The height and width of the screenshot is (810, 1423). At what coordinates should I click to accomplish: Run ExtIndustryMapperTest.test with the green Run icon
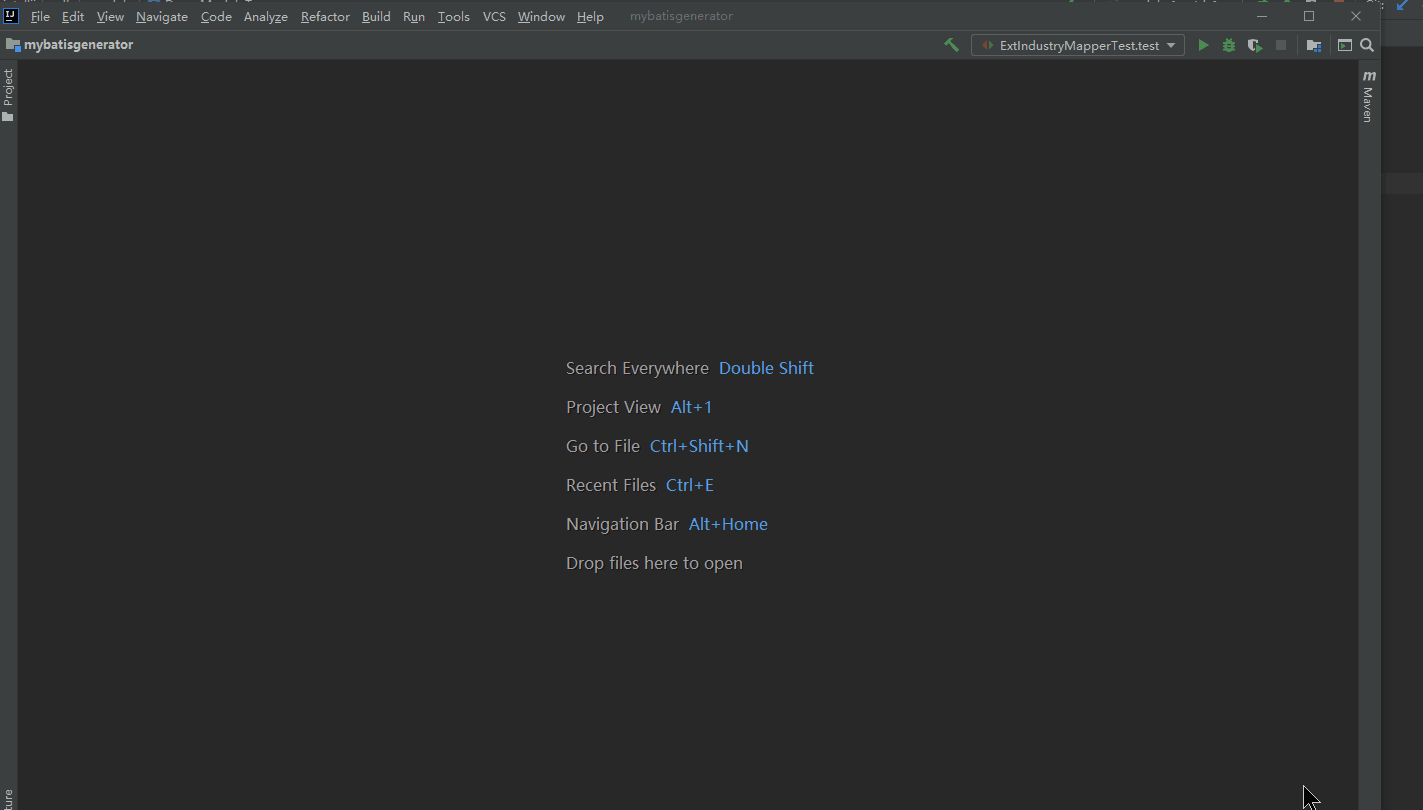pyautogui.click(x=1203, y=45)
